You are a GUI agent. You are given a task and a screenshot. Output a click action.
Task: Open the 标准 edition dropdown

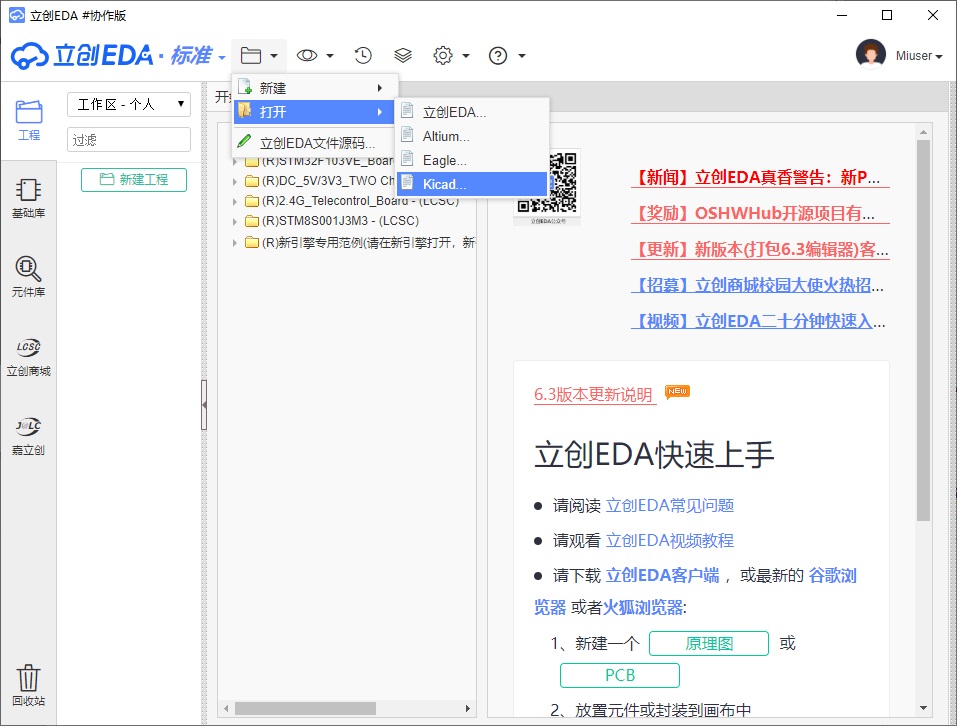click(198, 56)
